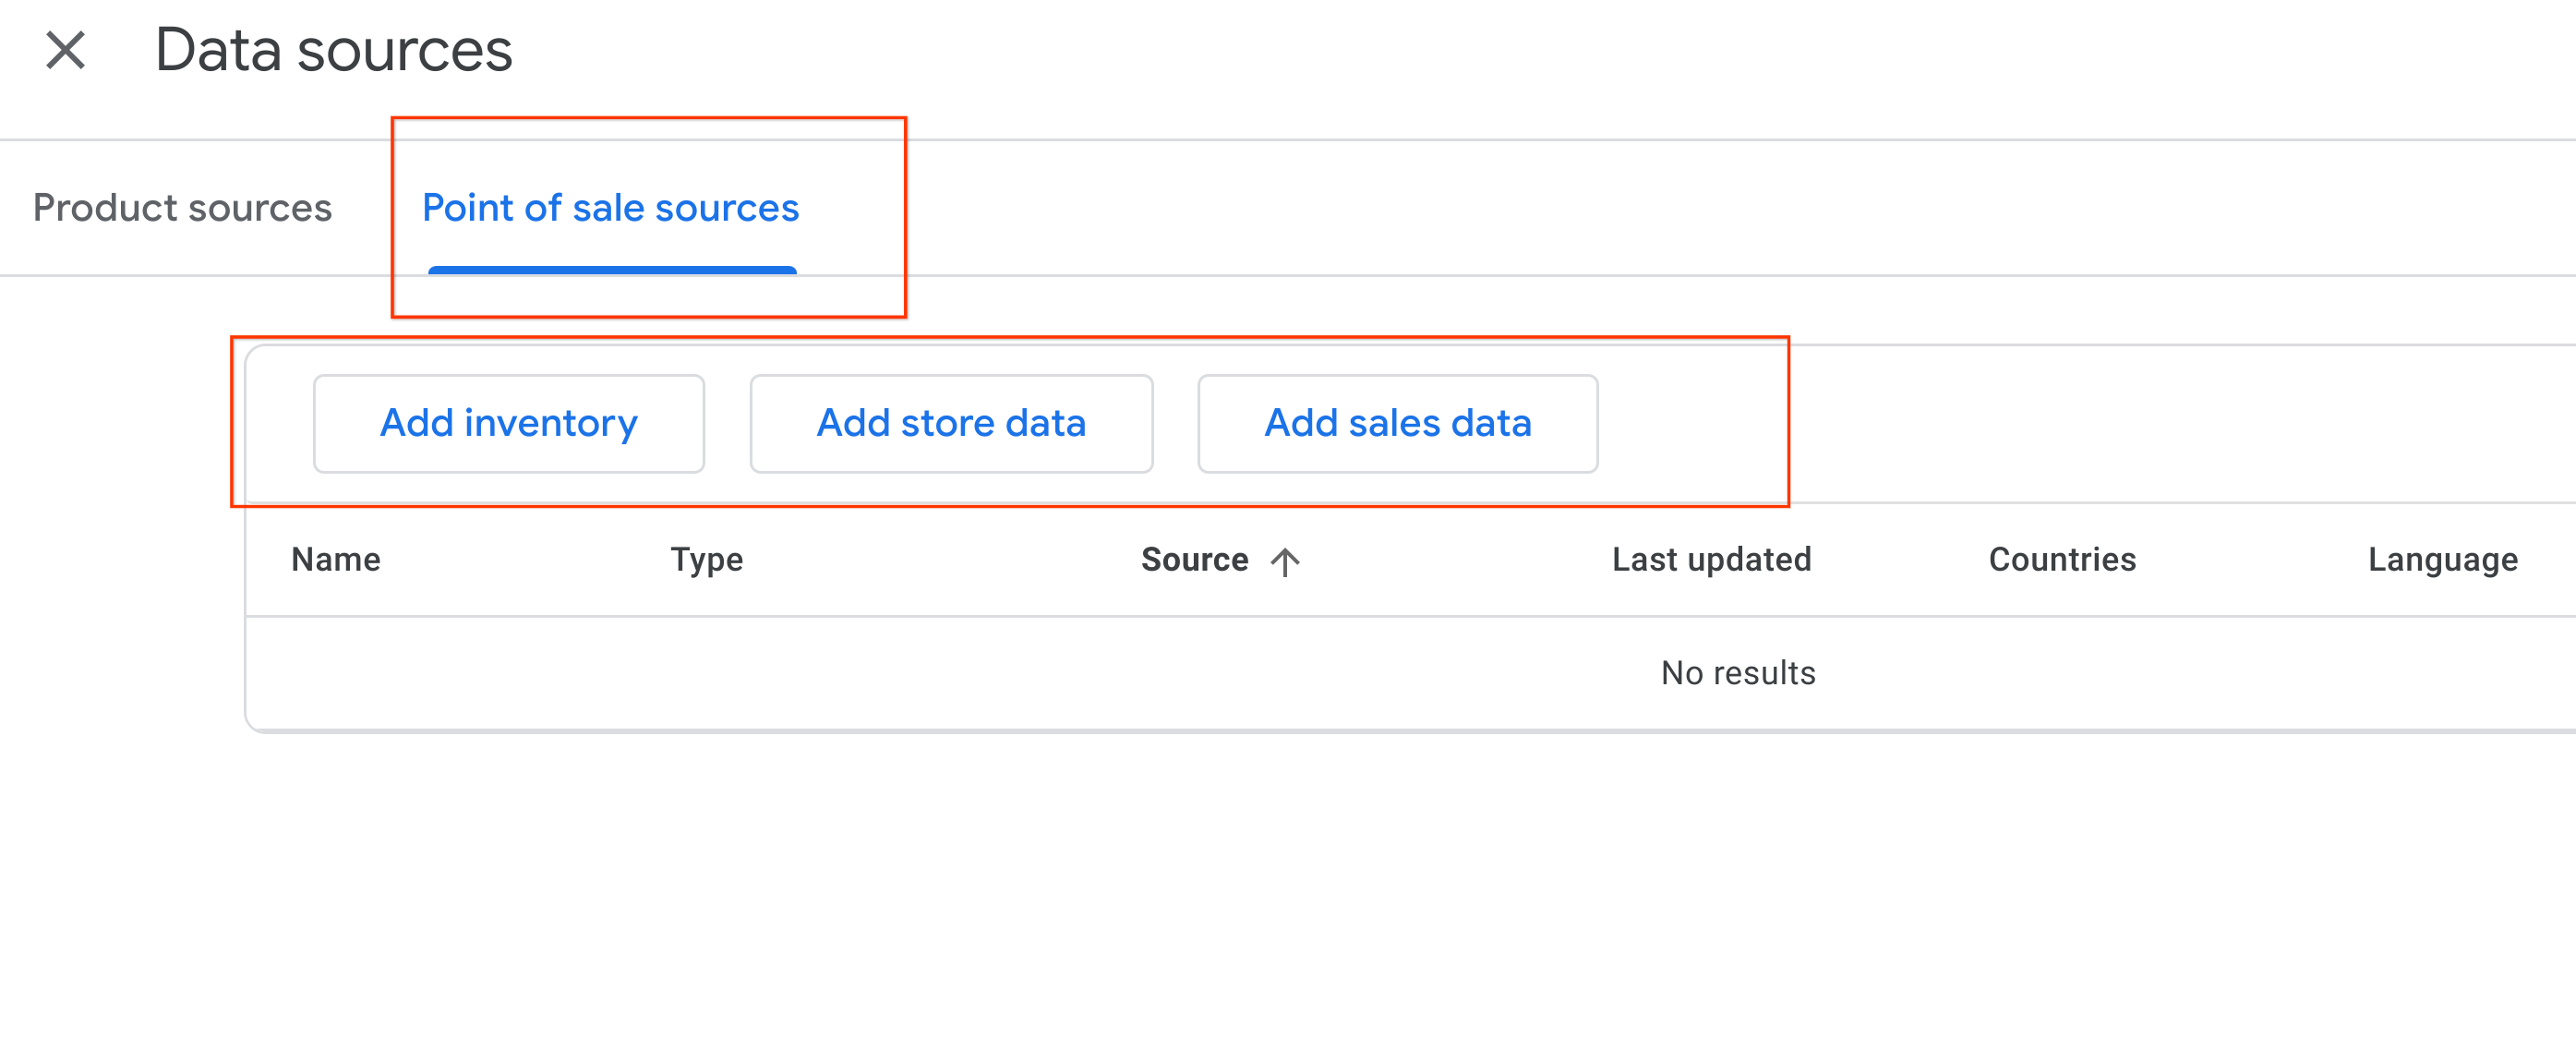
Task: Click the No results message area
Action: 1737,673
